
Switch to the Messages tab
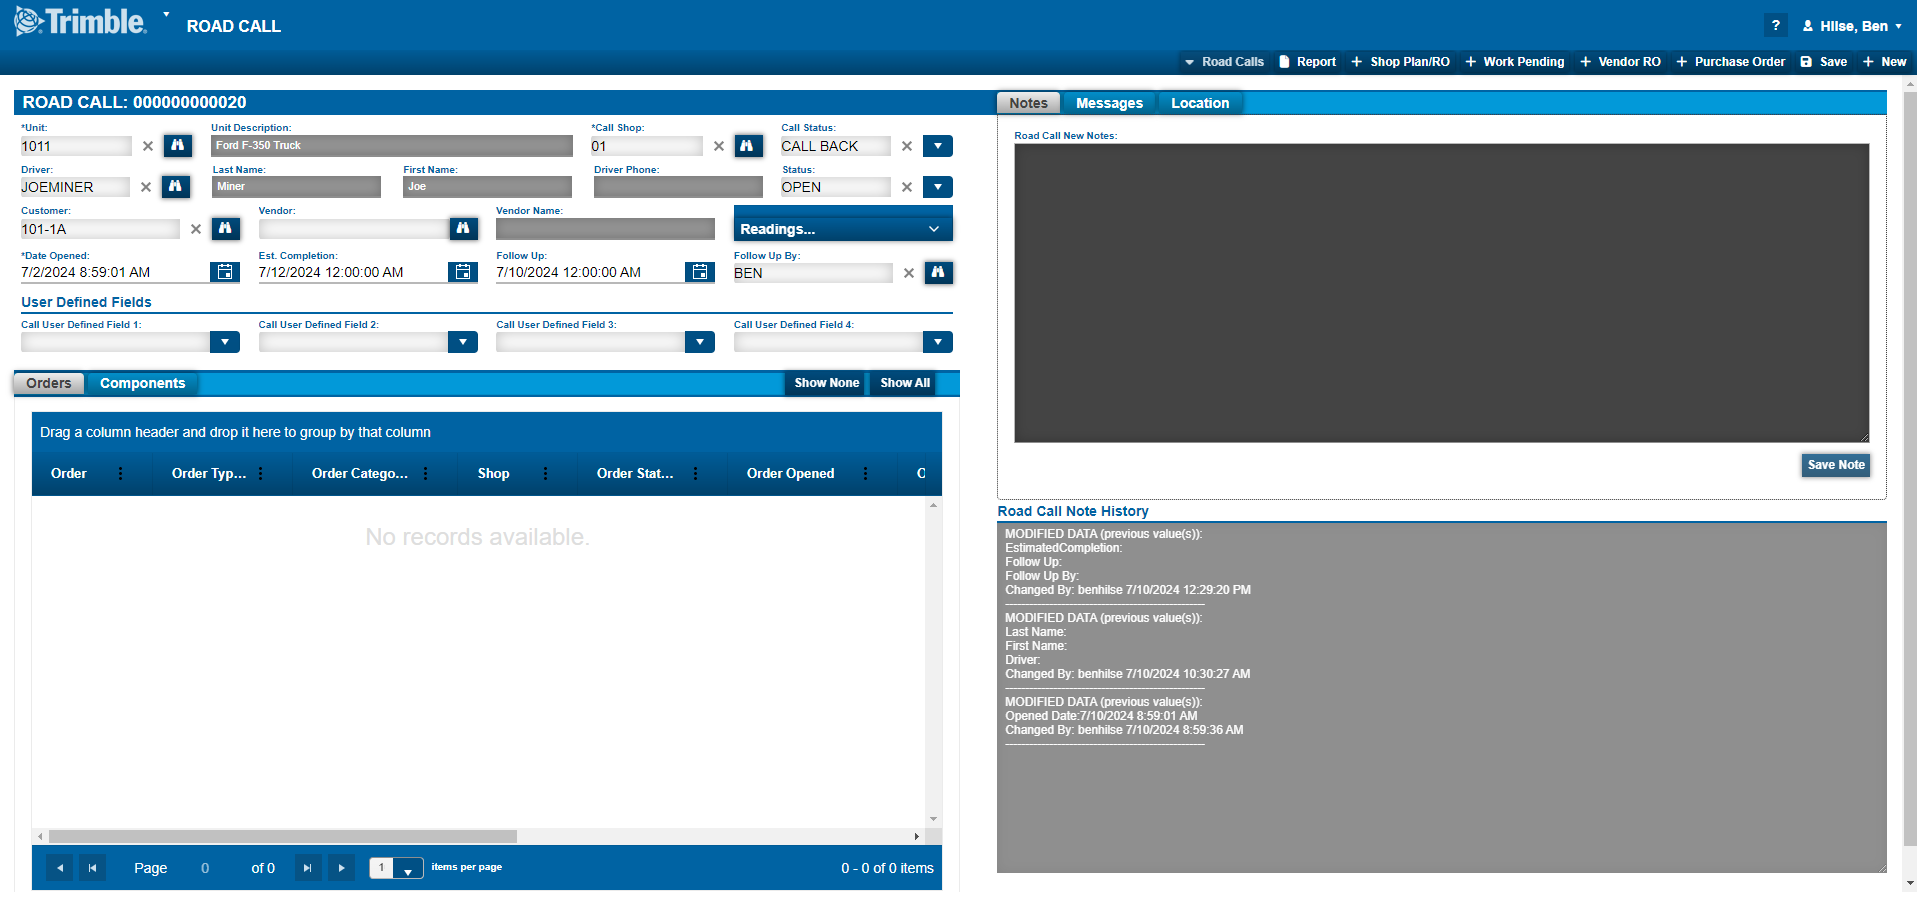point(1109,103)
